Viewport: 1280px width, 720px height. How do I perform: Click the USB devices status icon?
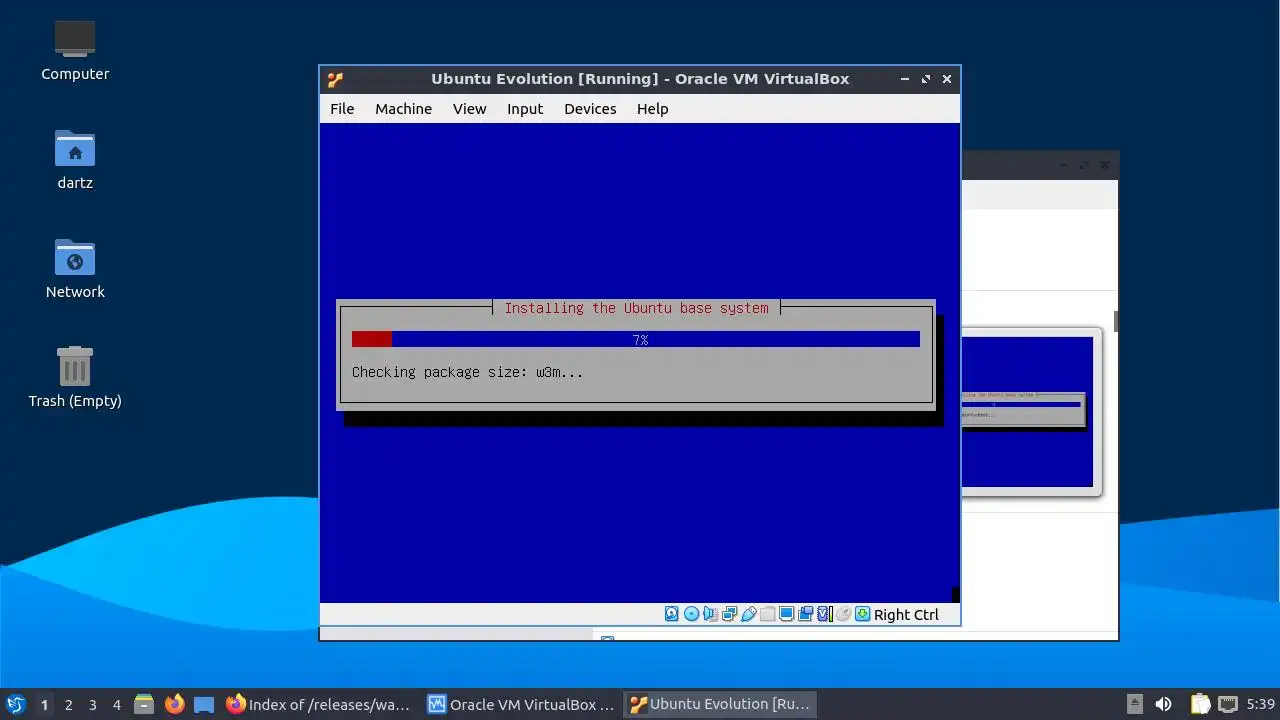tap(748, 614)
